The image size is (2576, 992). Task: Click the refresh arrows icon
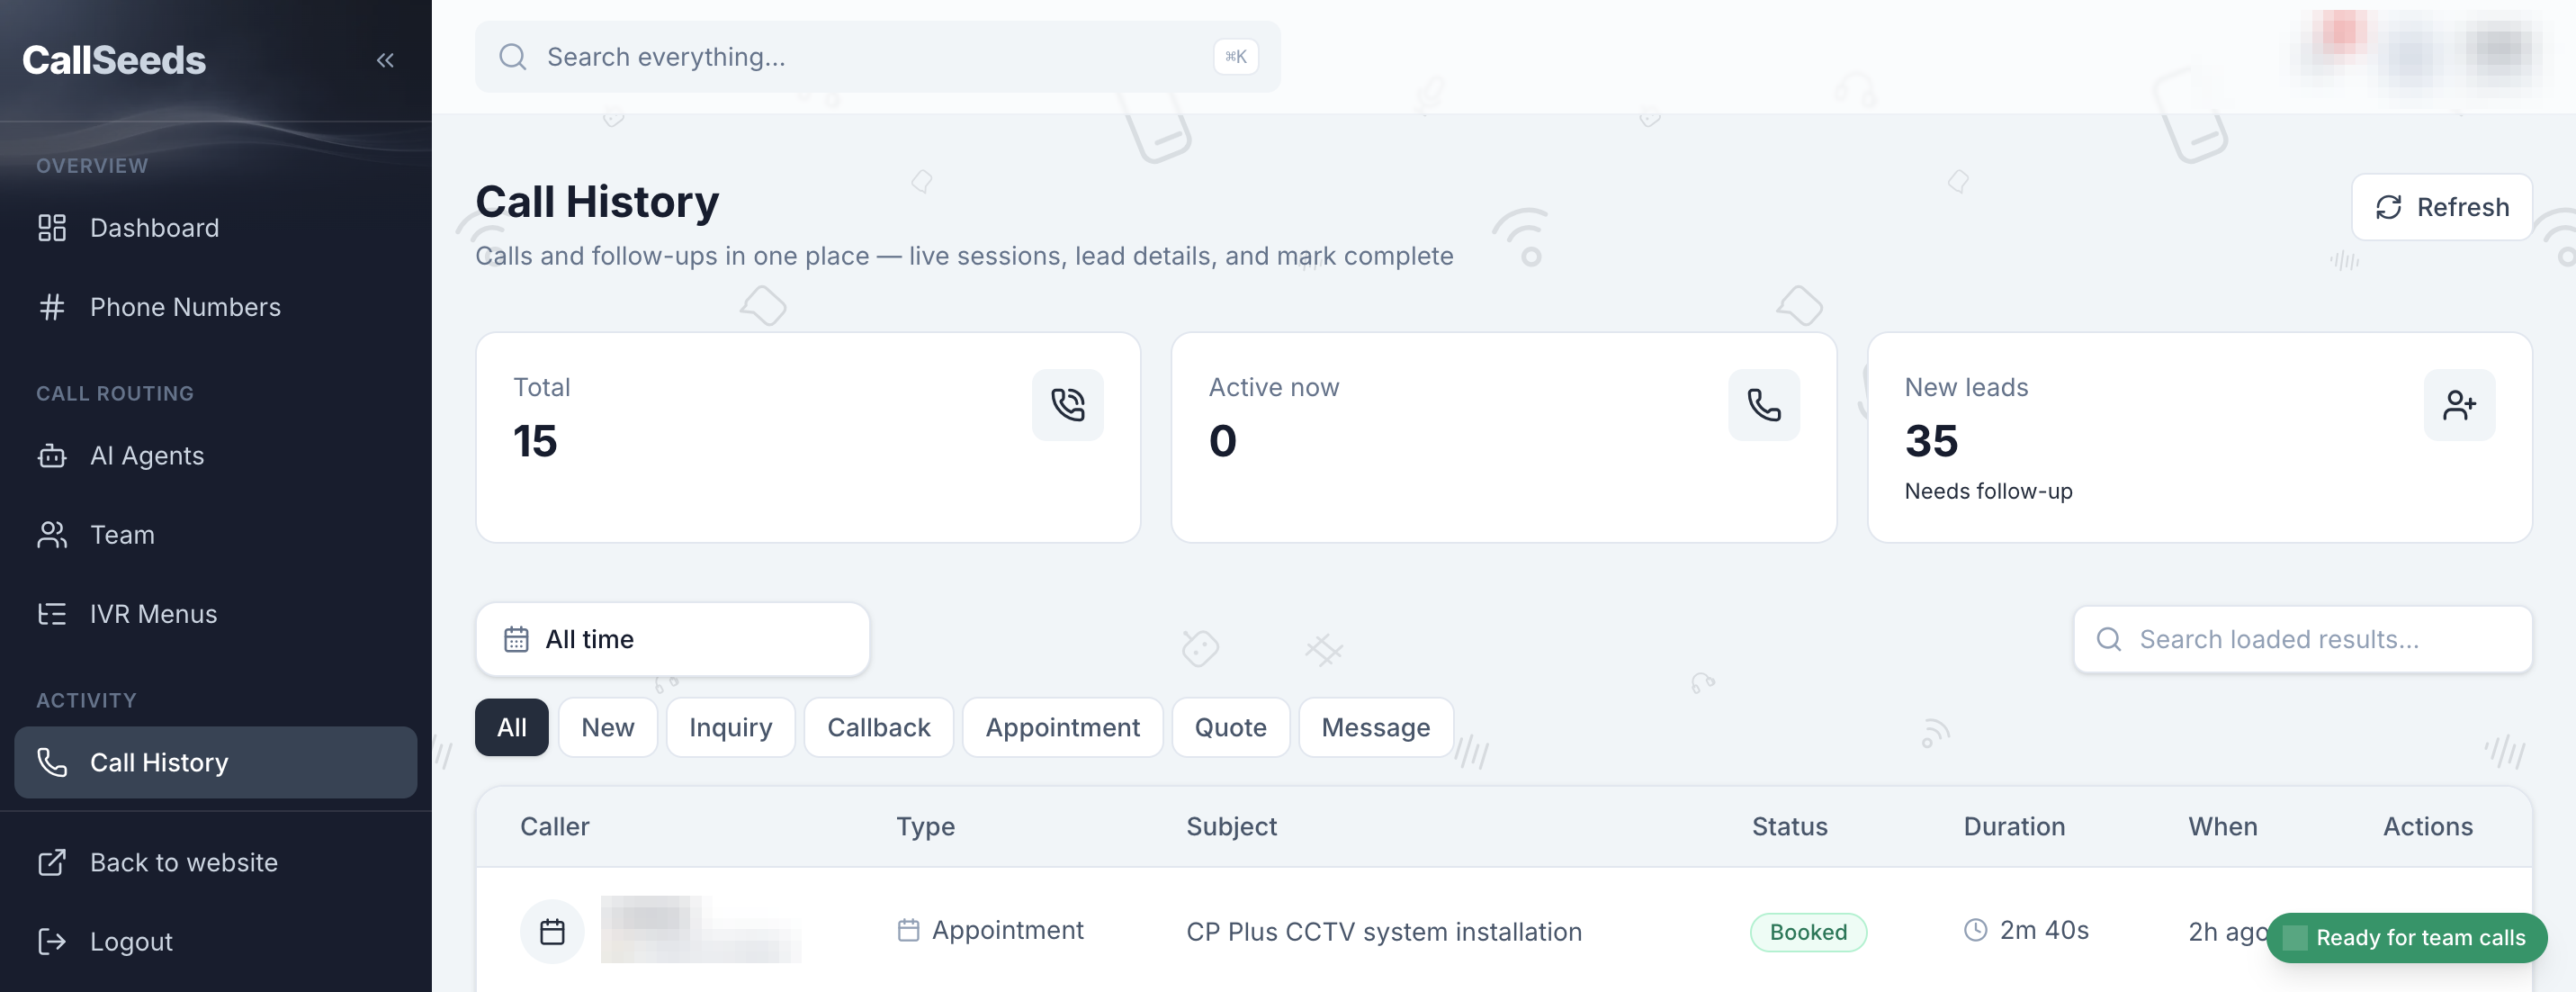point(2388,207)
